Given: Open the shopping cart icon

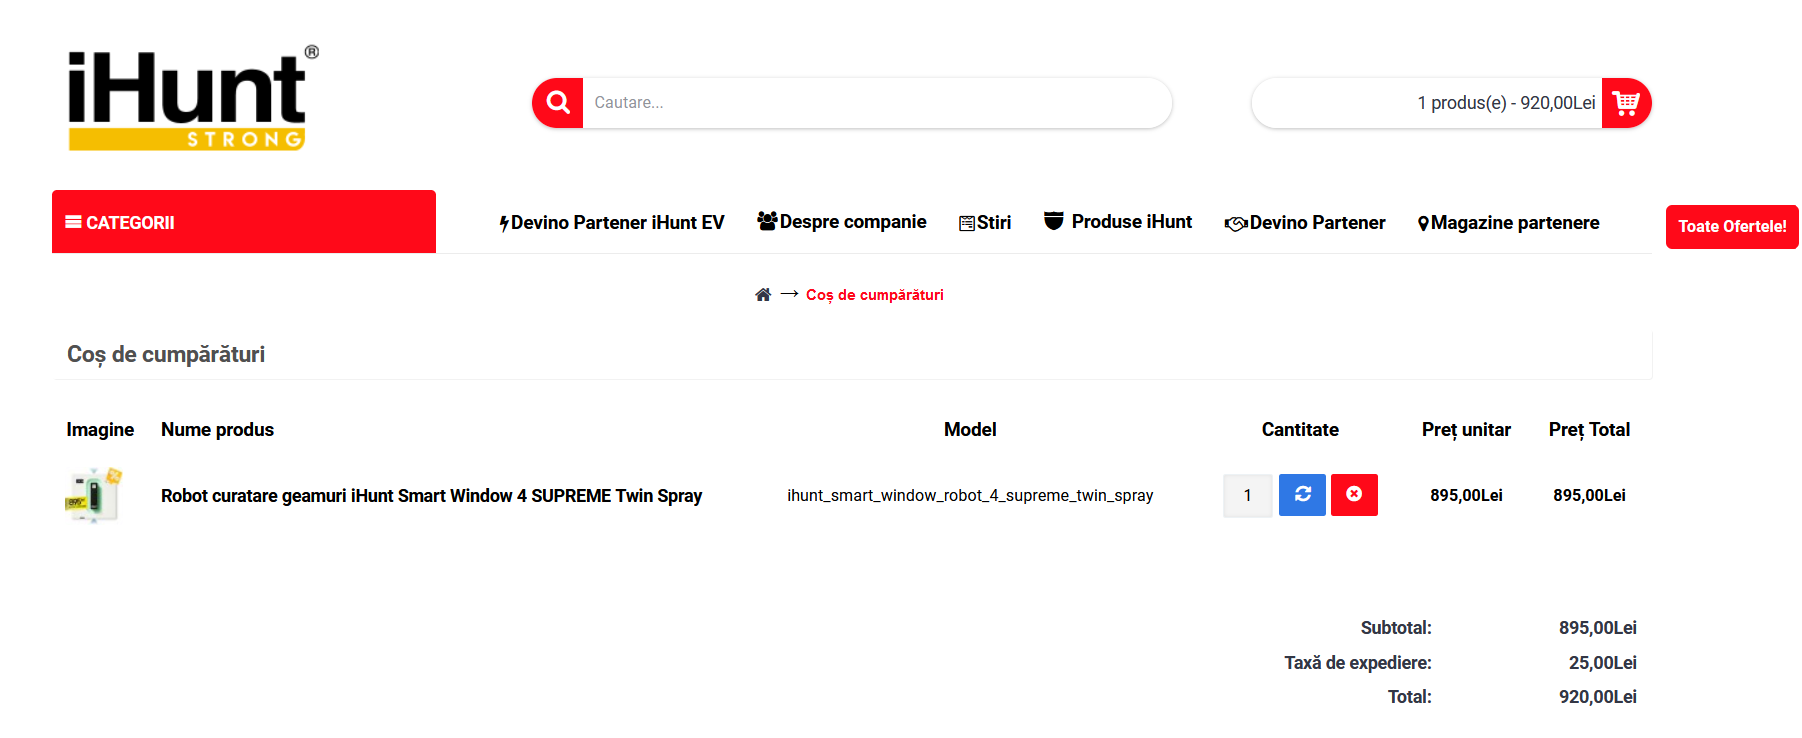Looking at the screenshot, I should click(1626, 103).
